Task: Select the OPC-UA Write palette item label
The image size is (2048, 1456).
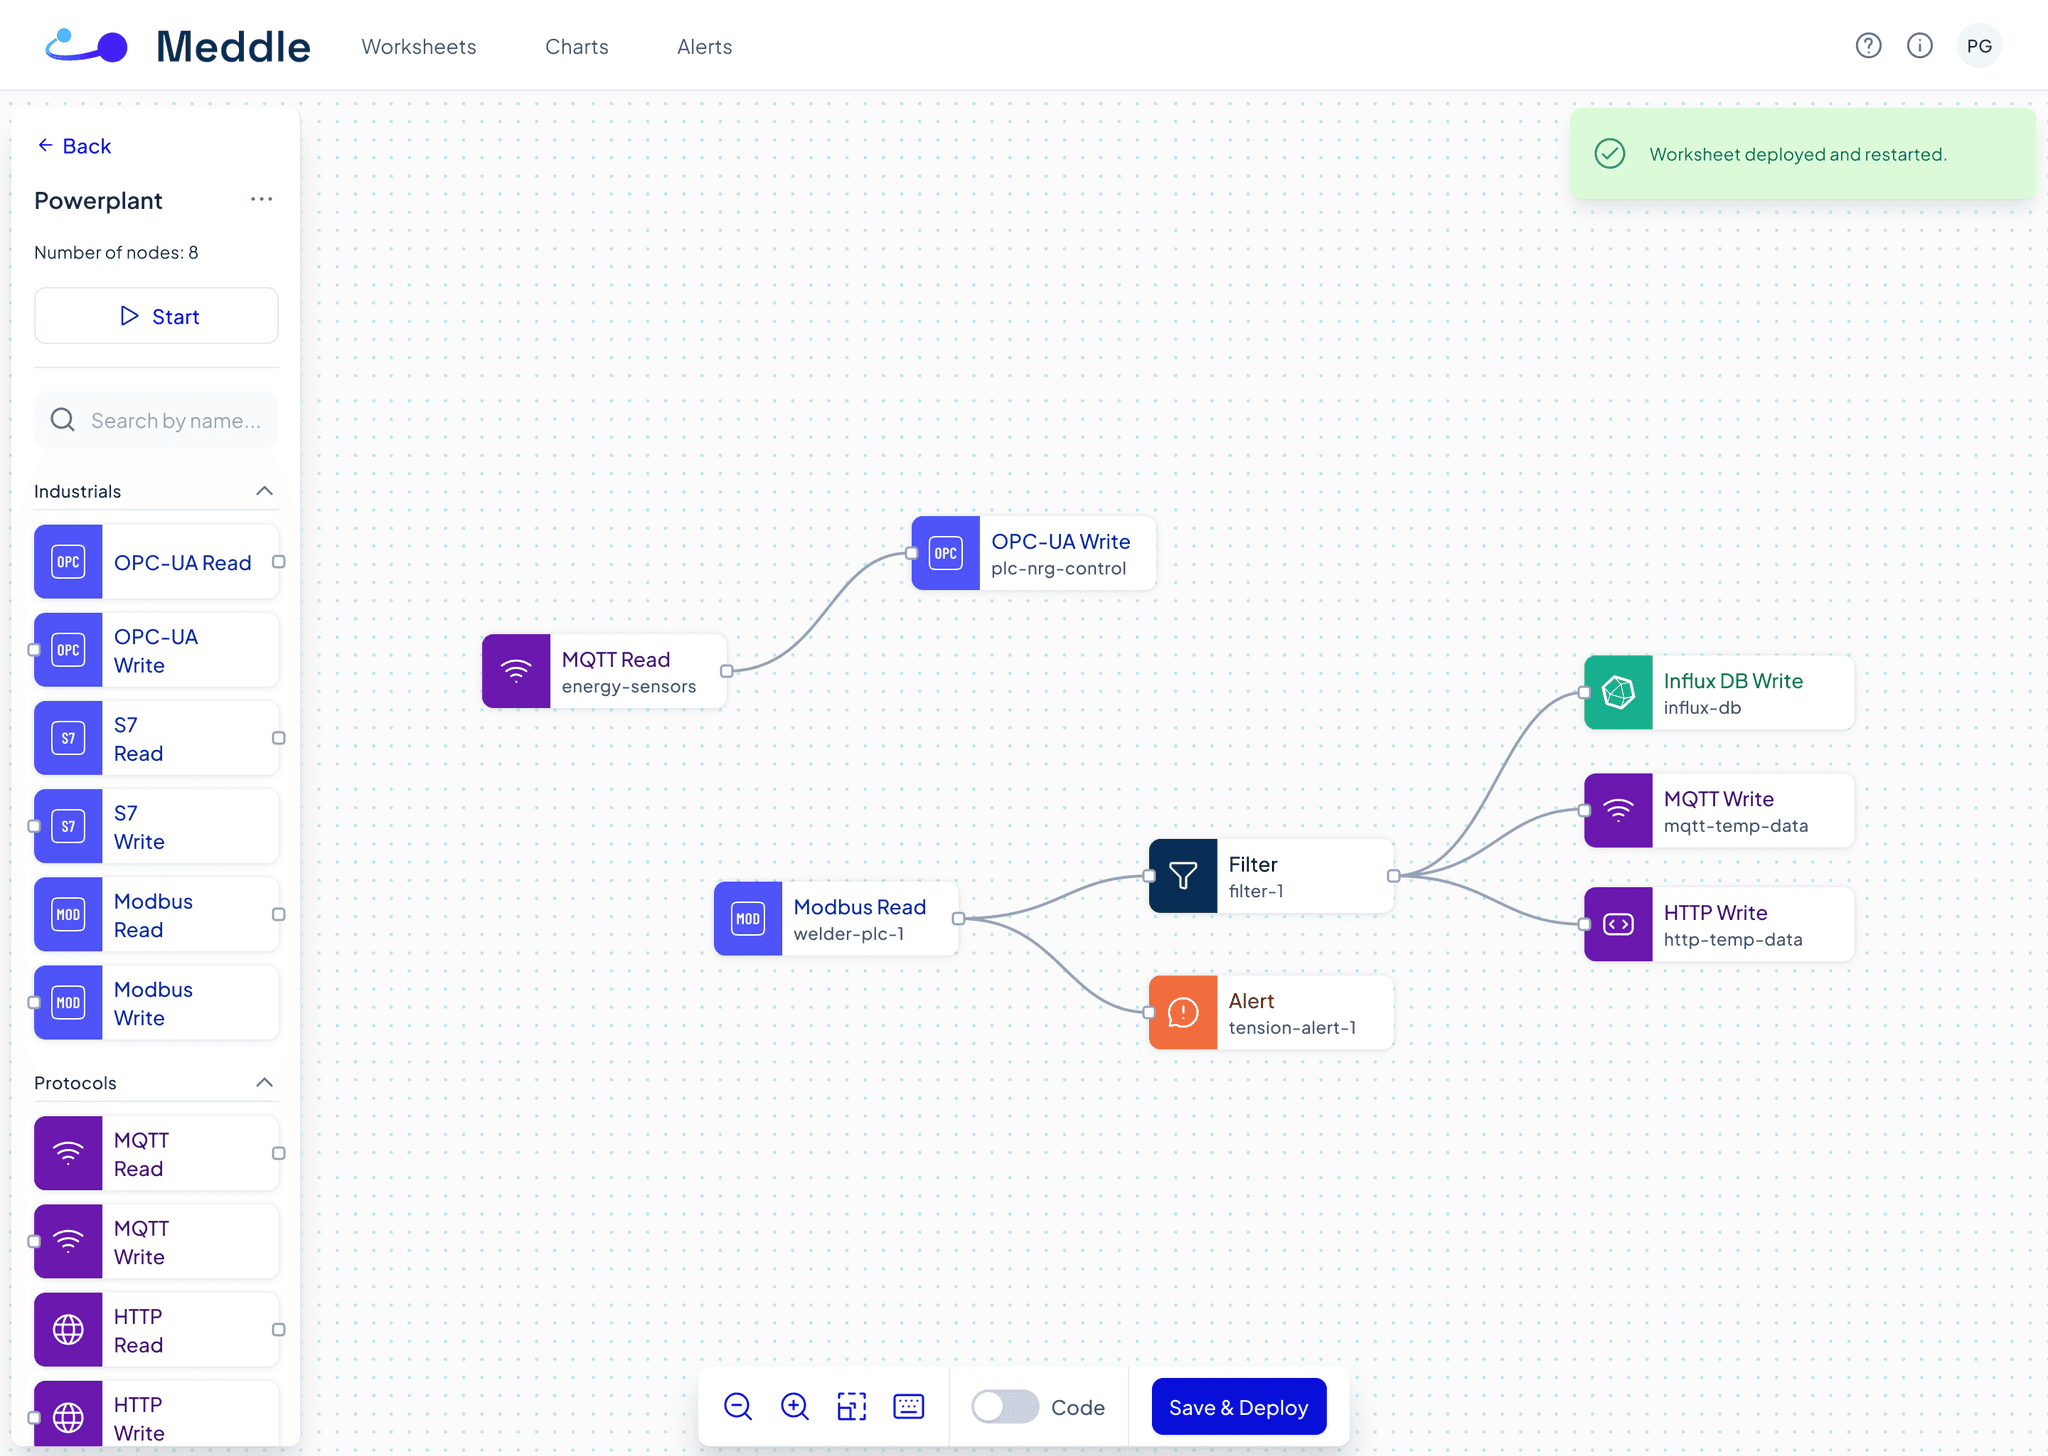Action: pyautogui.click(x=156, y=650)
